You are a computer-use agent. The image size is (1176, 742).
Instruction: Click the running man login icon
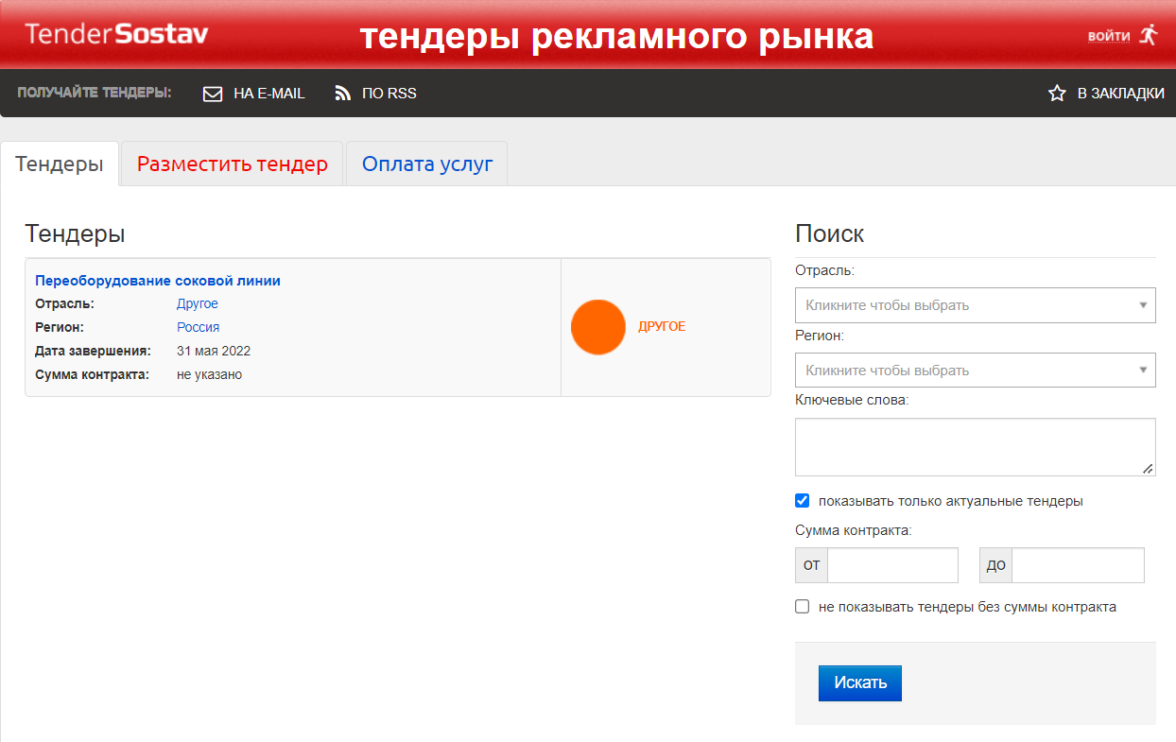pos(1148,35)
